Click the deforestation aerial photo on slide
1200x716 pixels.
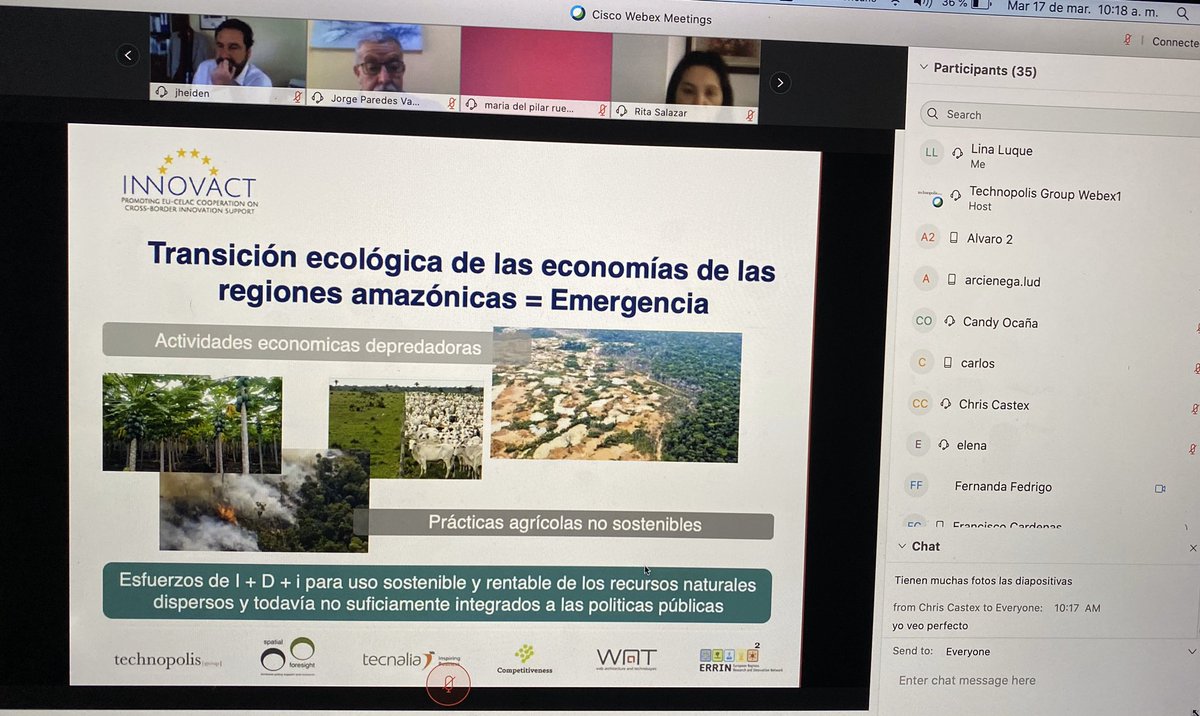coord(616,394)
